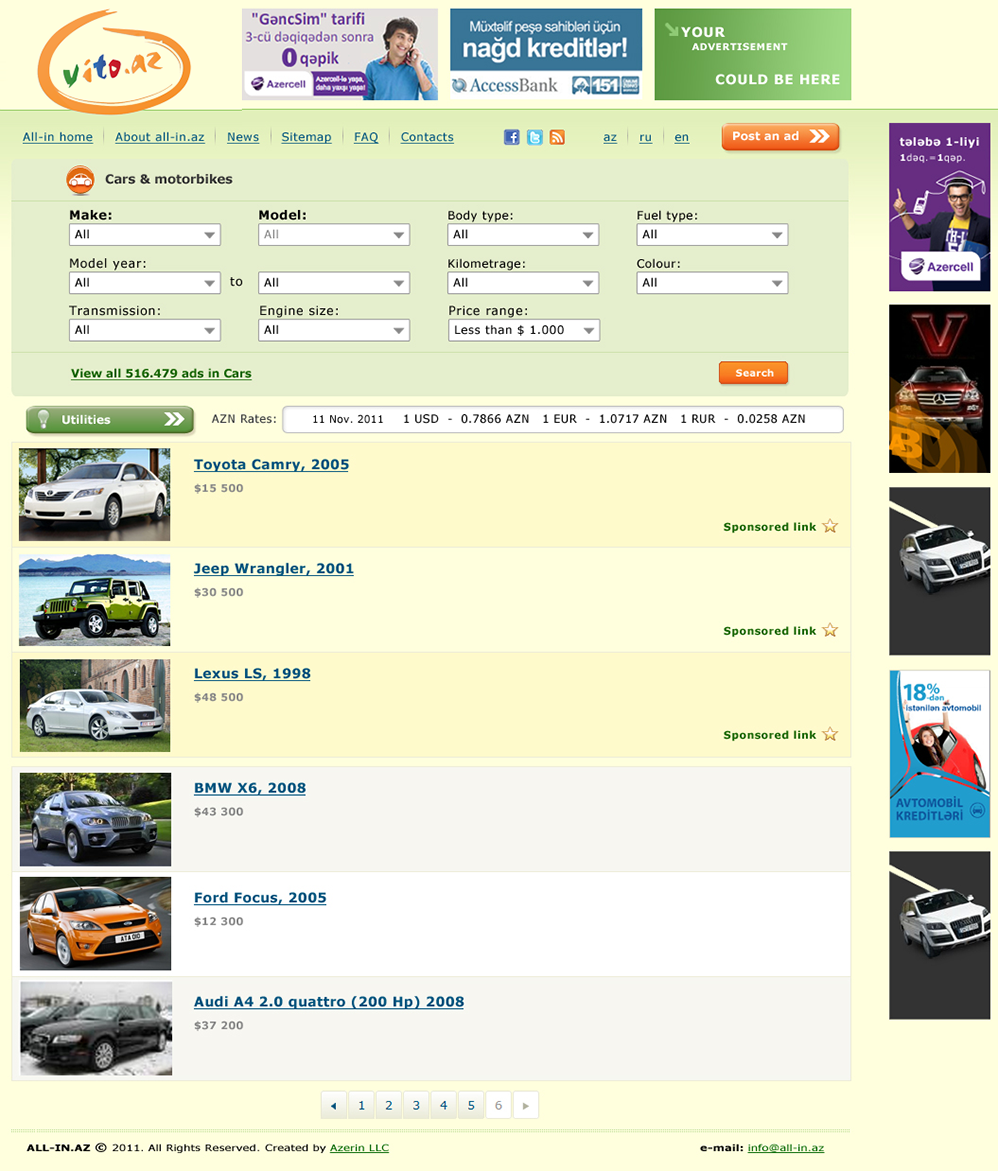Open the RSS feed icon
The height and width of the screenshot is (1171, 998).
click(557, 137)
